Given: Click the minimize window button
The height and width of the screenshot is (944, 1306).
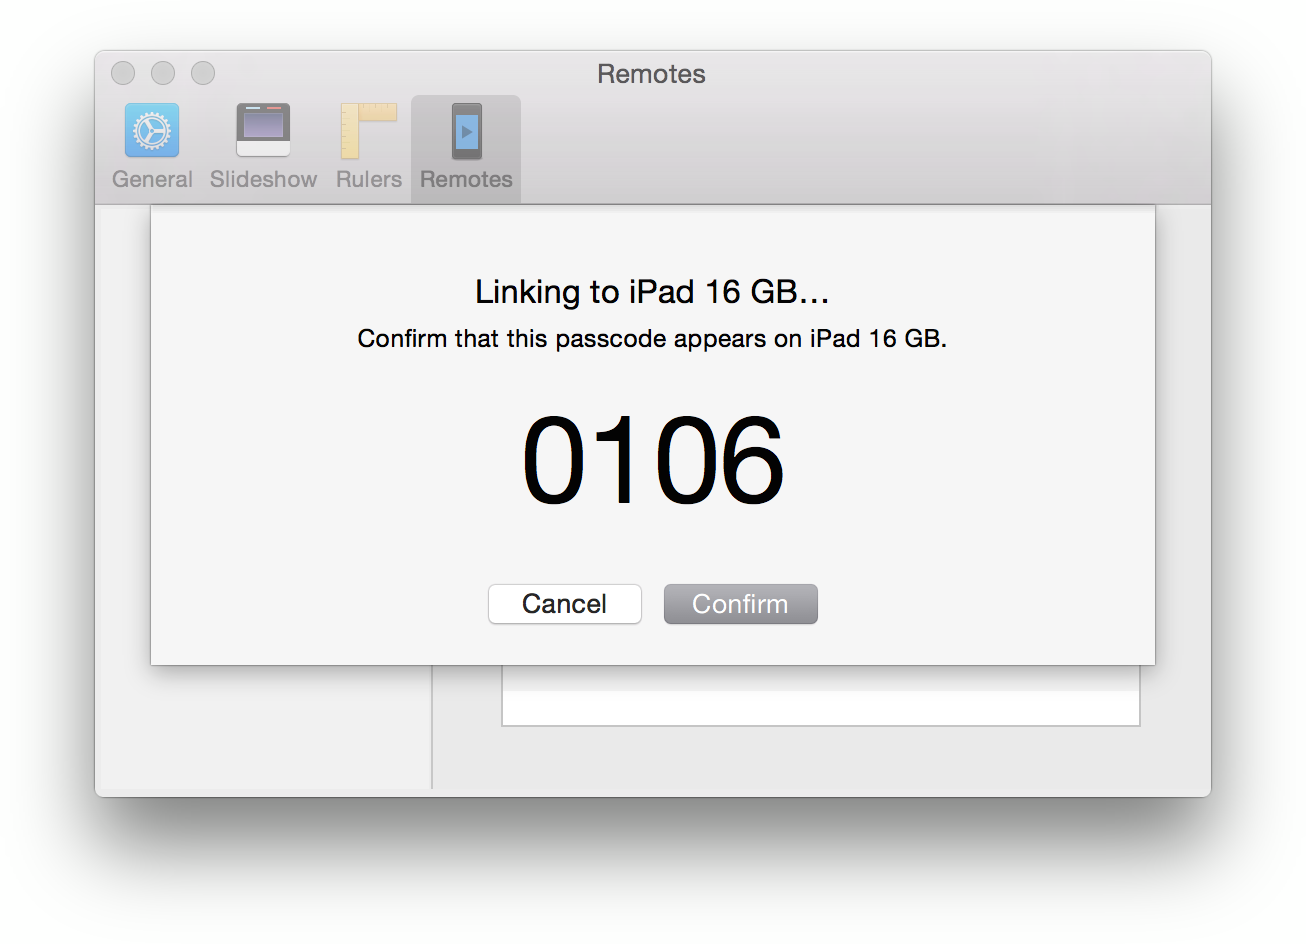Looking at the screenshot, I should click(x=163, y=73).
